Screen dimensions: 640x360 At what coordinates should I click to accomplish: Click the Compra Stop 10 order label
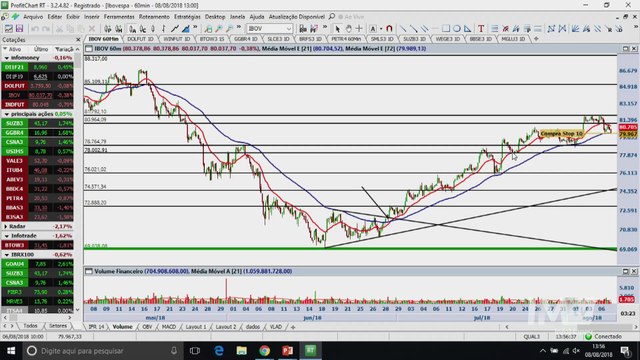point(561,133)
